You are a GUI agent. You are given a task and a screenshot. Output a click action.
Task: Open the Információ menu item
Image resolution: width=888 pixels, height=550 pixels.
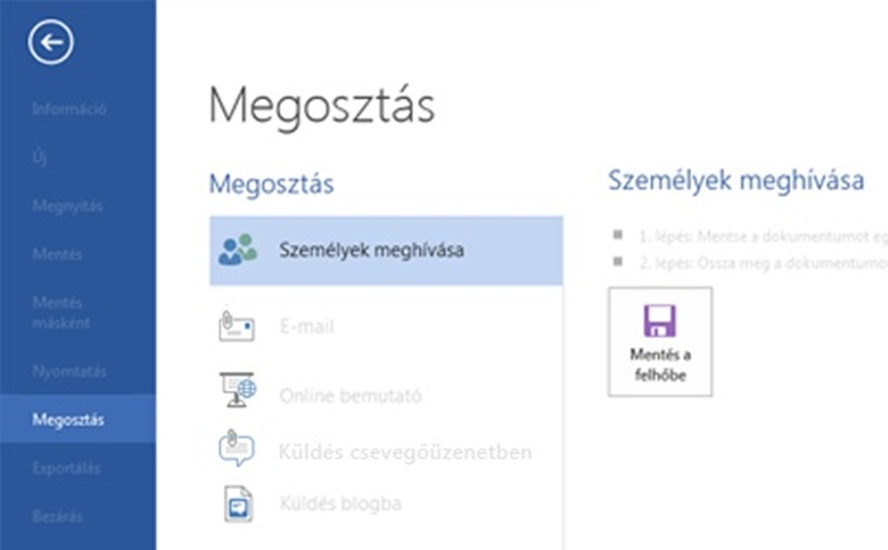tap(69, 108)
